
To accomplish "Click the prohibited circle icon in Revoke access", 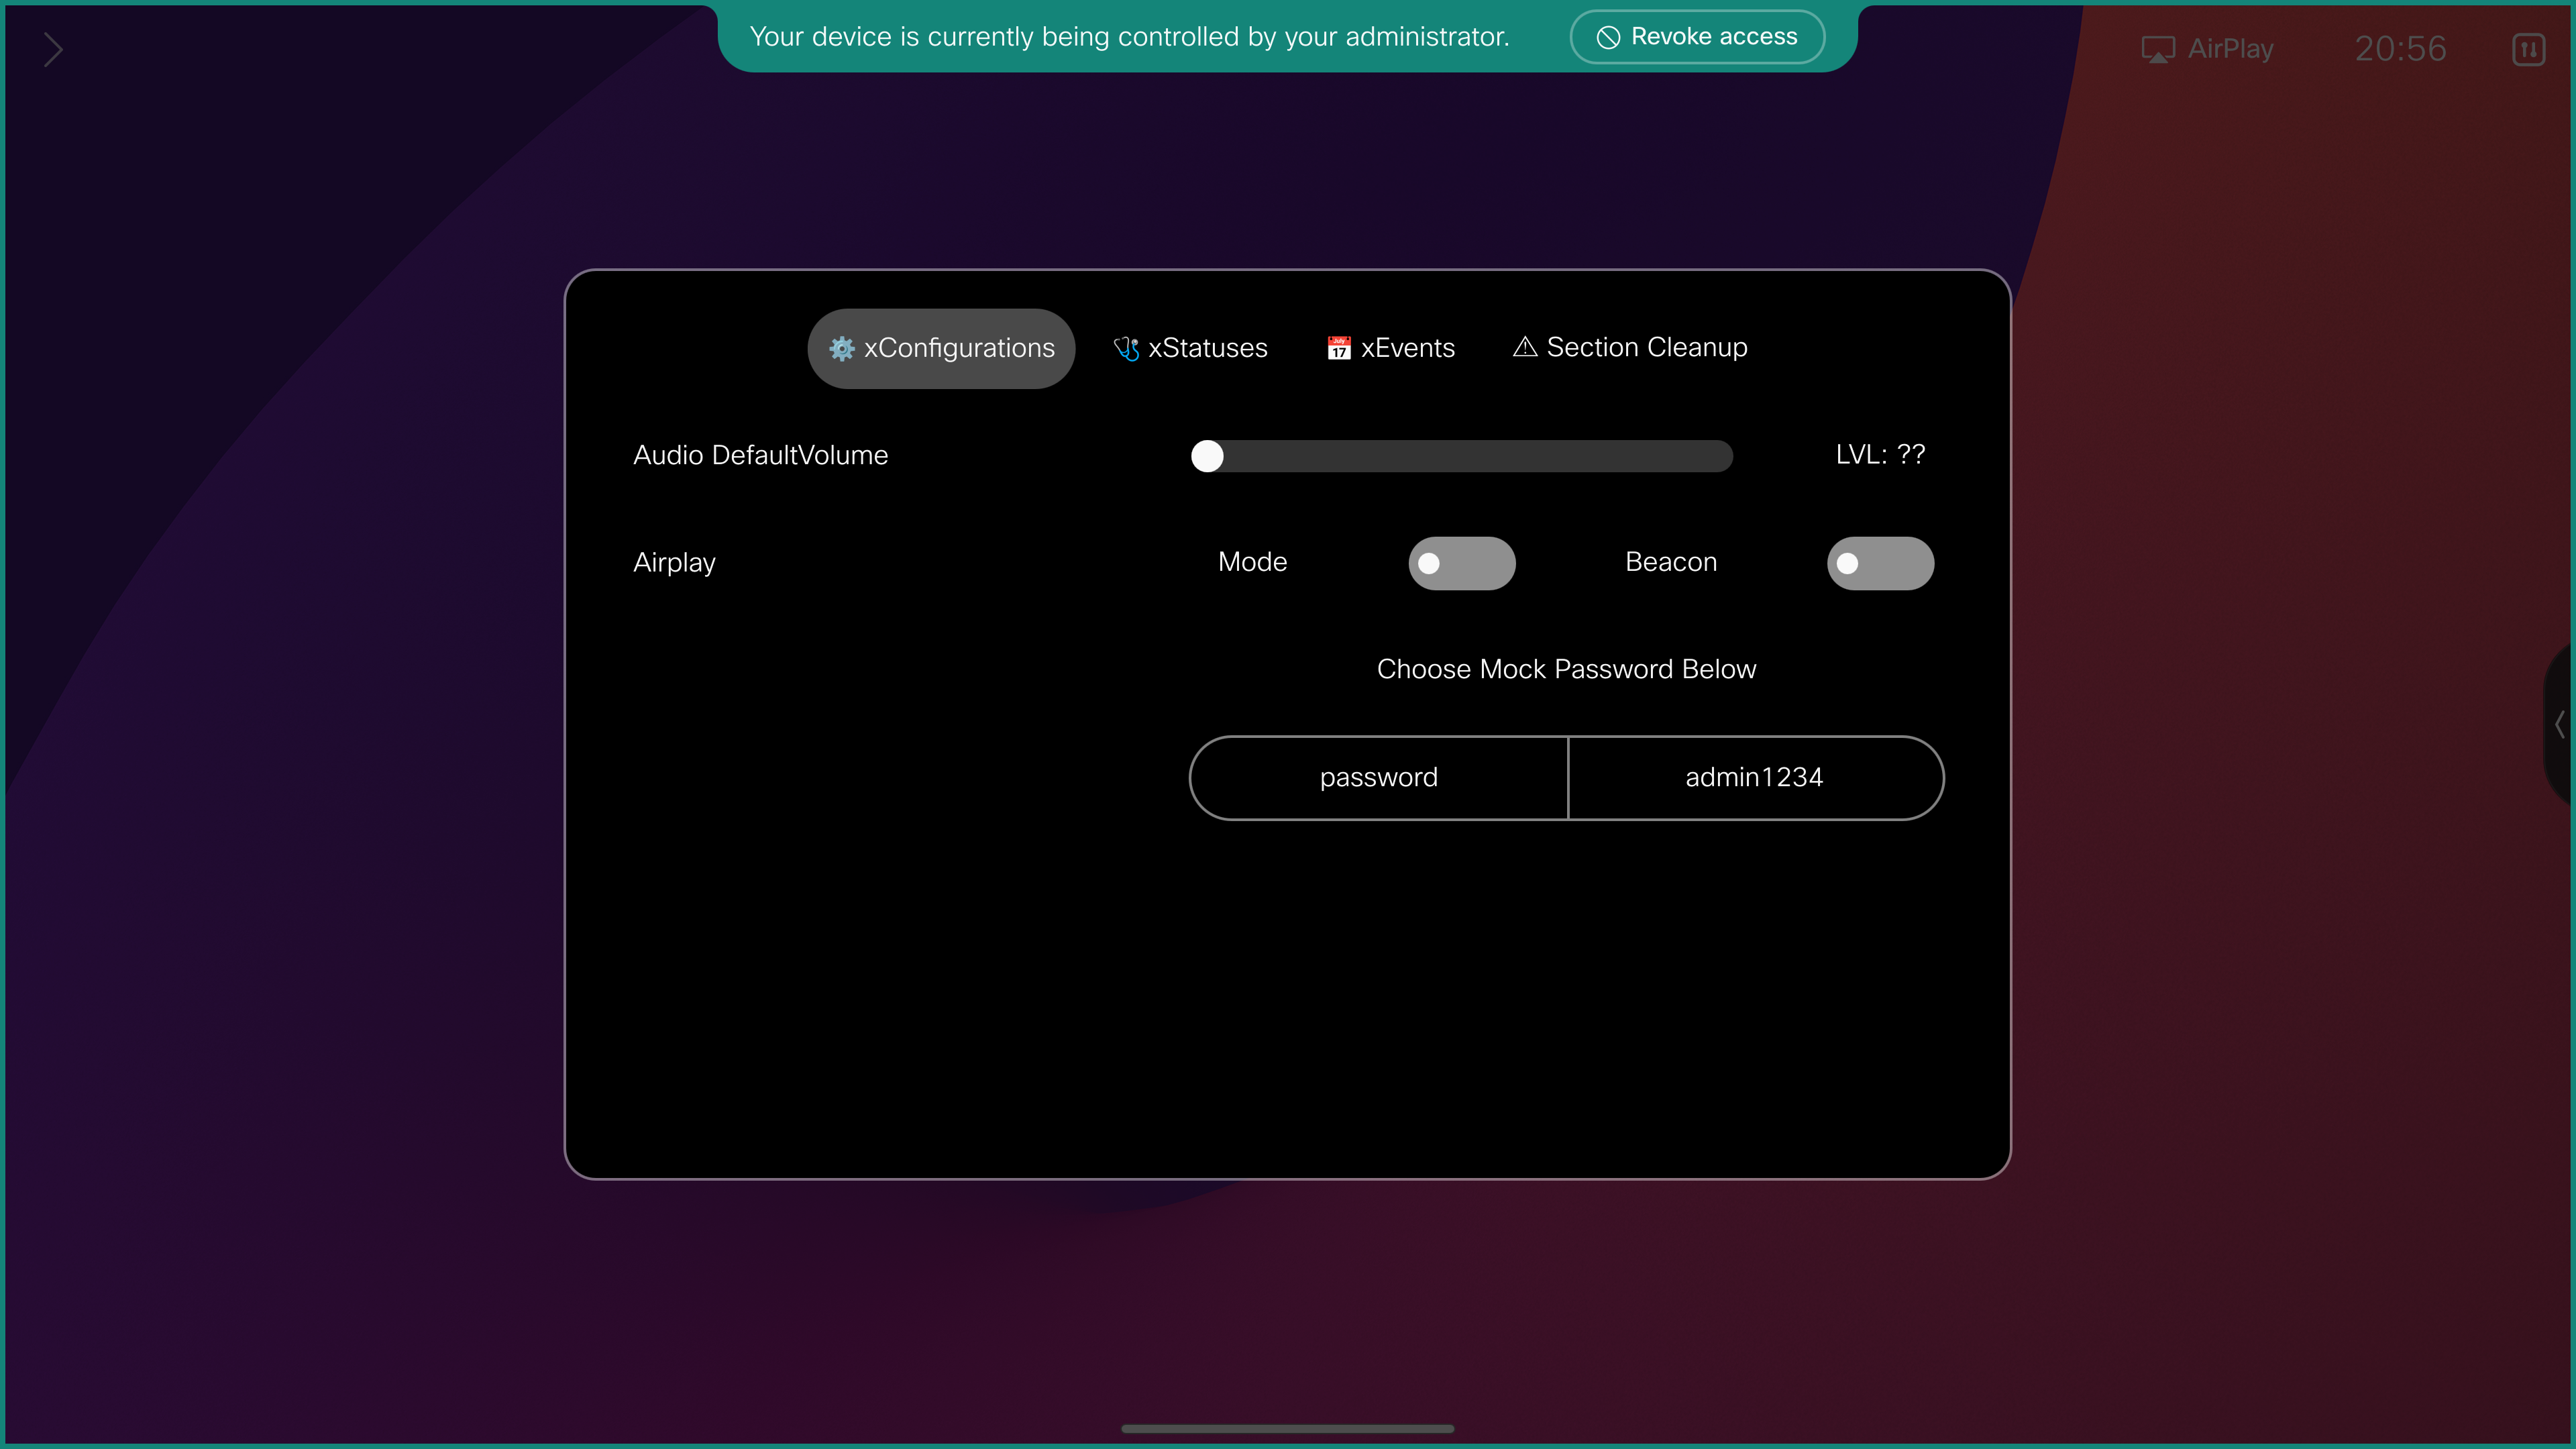I will coord(1608,37).
